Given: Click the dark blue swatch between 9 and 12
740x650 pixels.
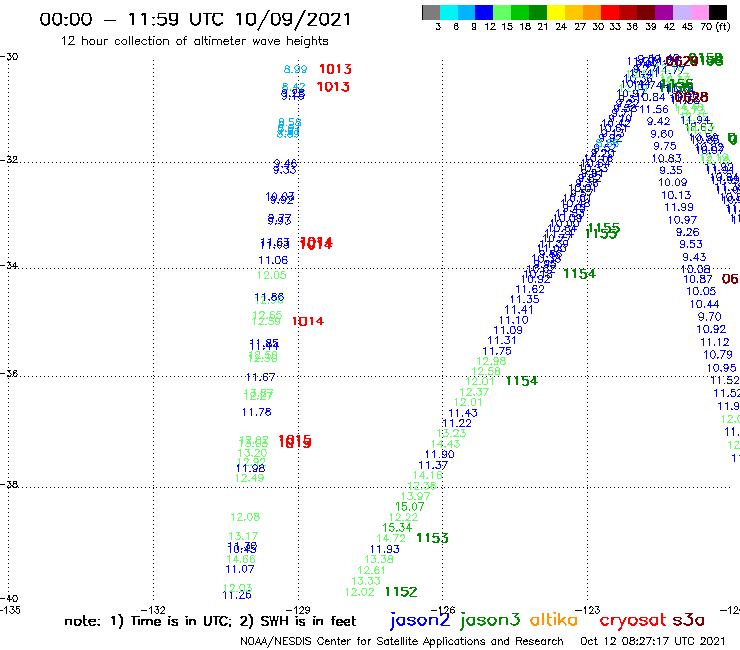Looking at the screenshot, I should (x=484, y=12).
